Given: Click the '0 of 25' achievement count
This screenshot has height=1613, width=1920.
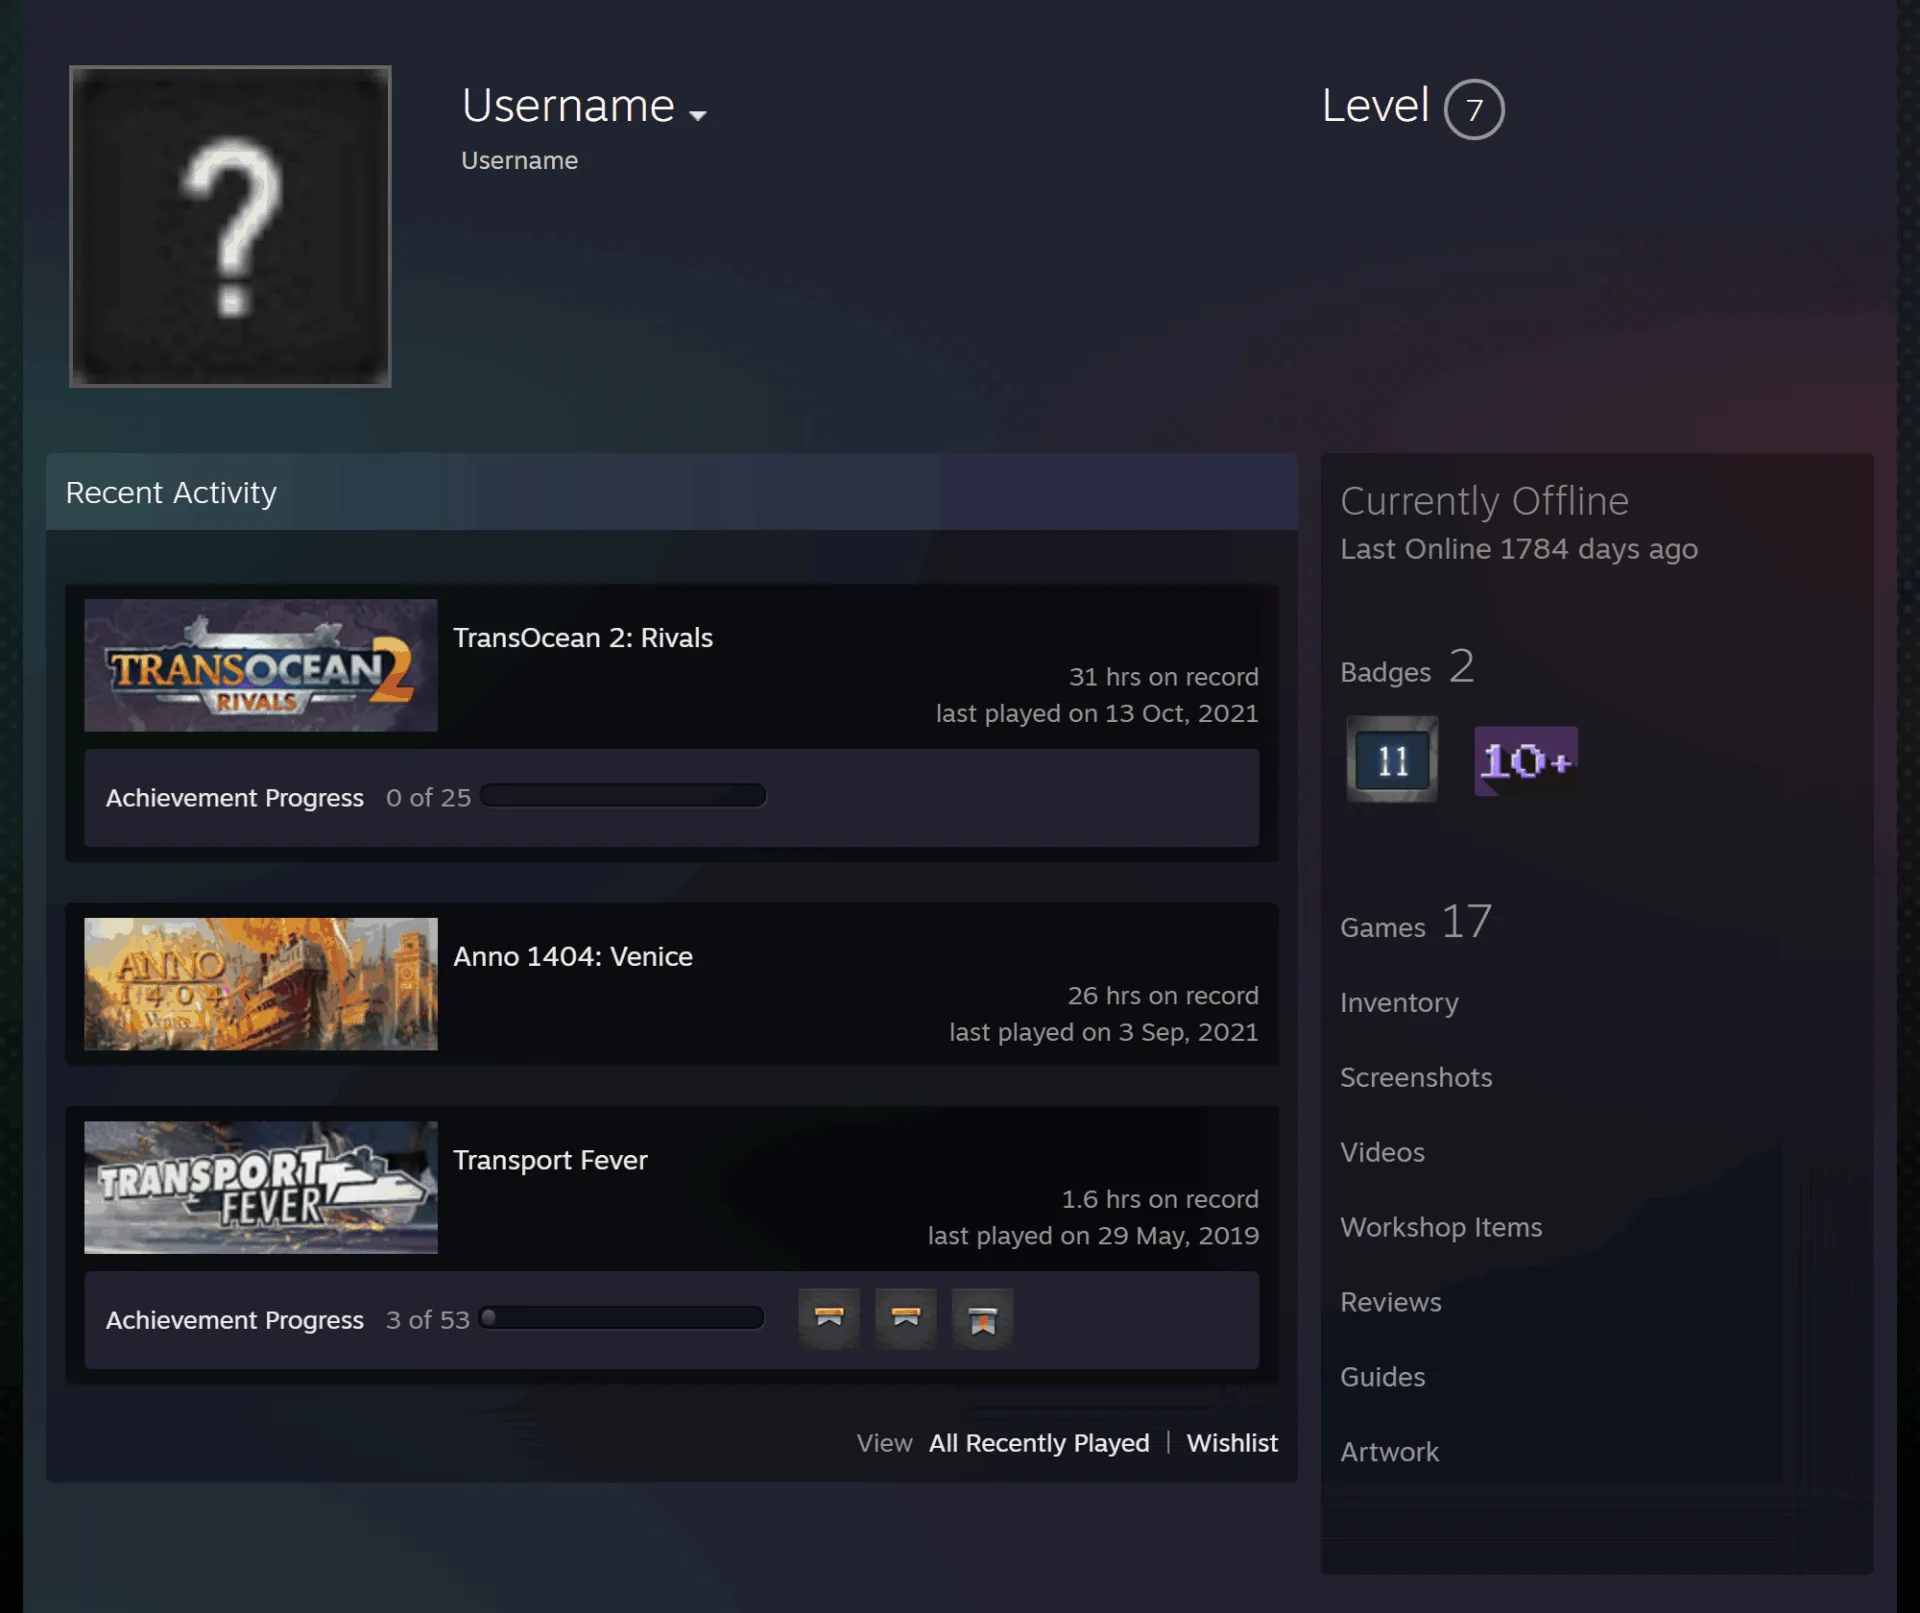Looking at the screenshot, I should (x=428, y=798).
